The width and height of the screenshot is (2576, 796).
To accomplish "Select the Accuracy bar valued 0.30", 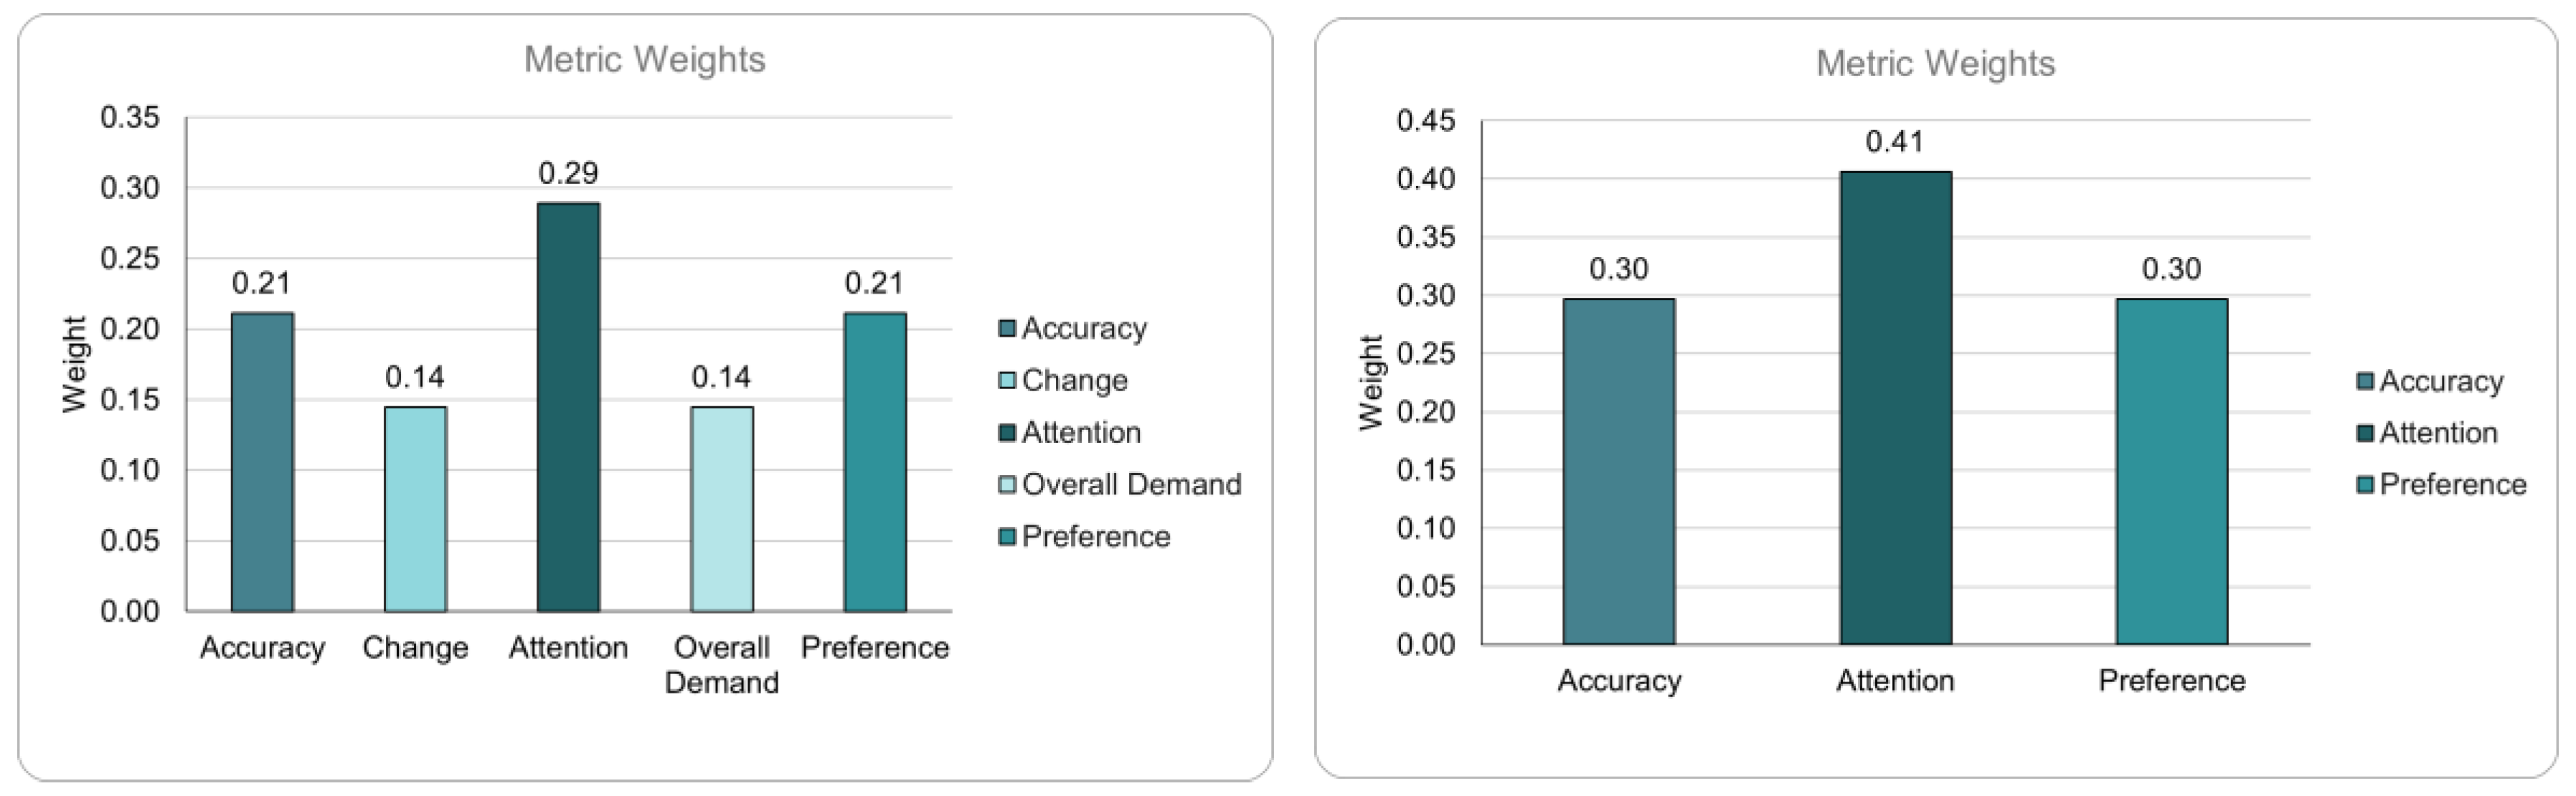I will tap(1618, 471).
